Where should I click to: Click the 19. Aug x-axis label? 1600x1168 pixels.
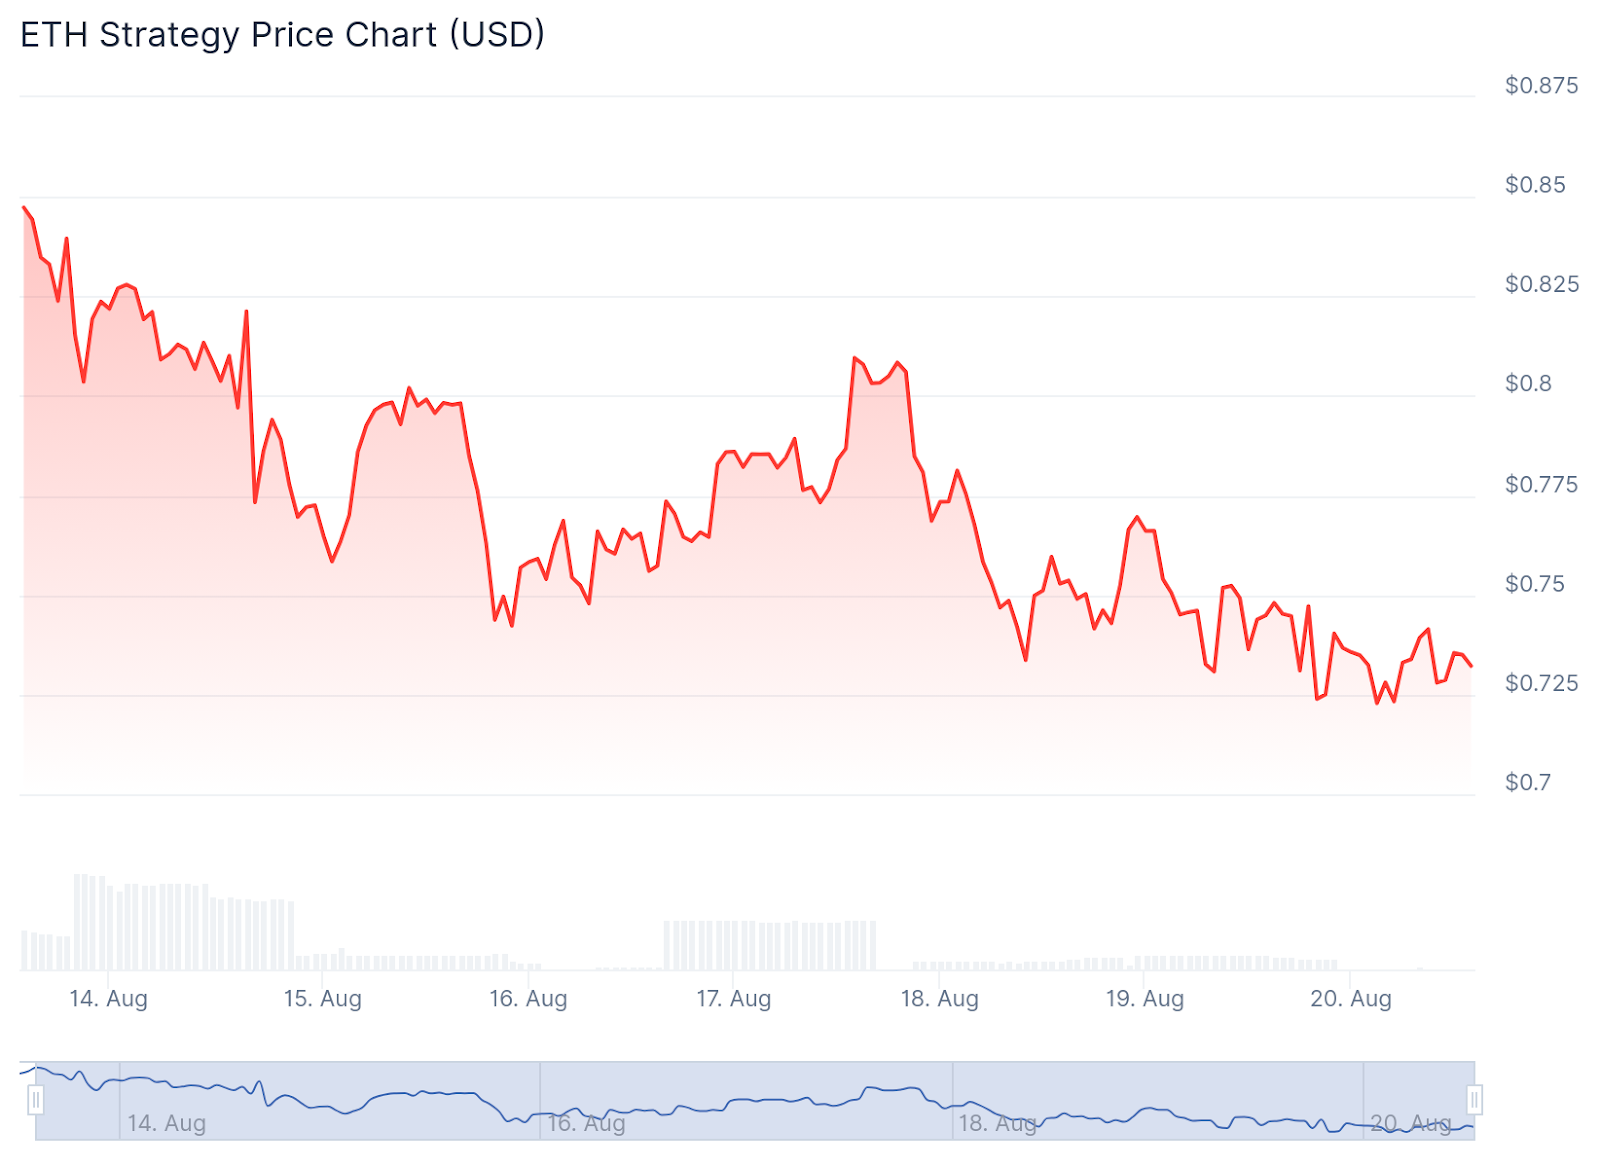(1144, 998)
